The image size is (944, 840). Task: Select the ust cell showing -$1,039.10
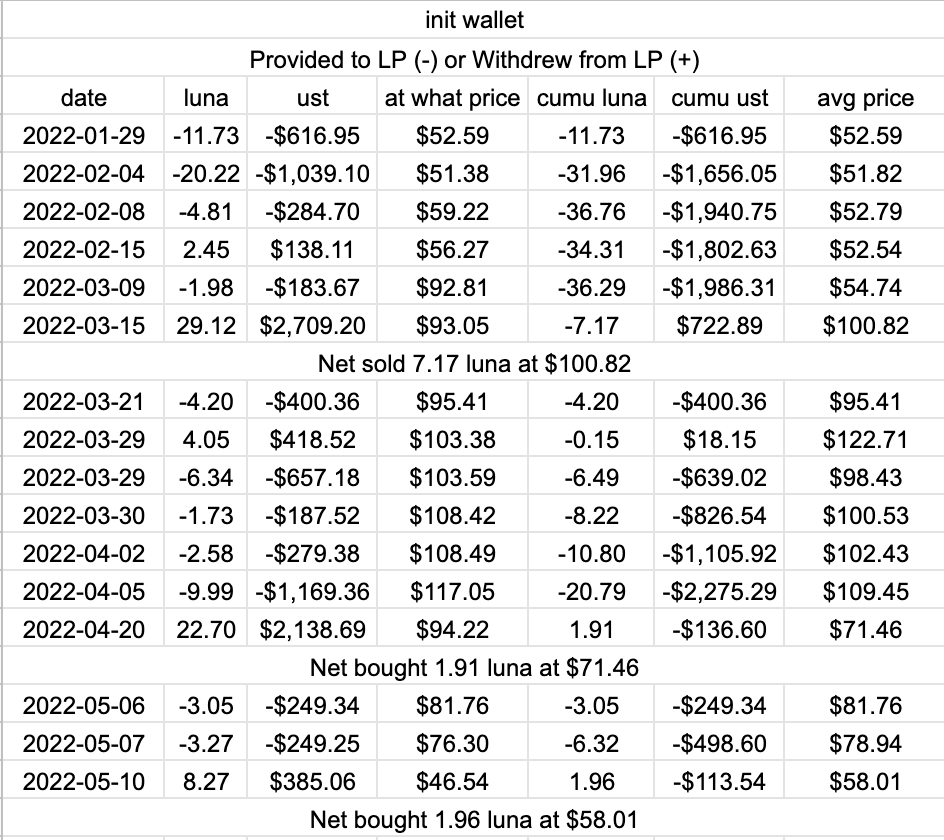point(312,174)
